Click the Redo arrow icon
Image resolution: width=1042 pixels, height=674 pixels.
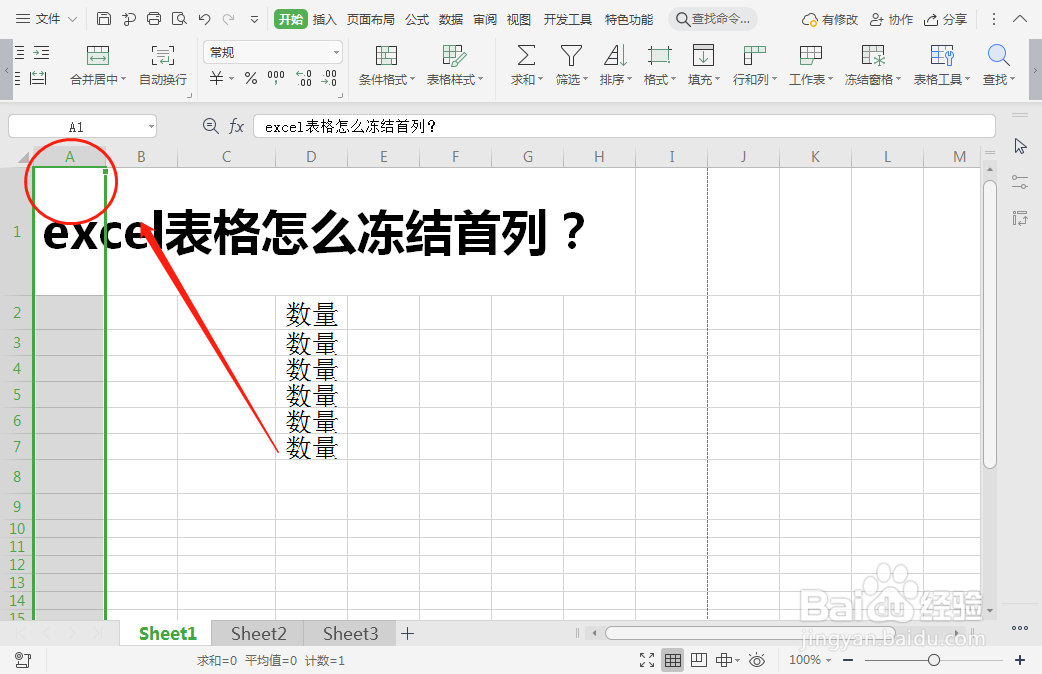(x=229, y=19)
